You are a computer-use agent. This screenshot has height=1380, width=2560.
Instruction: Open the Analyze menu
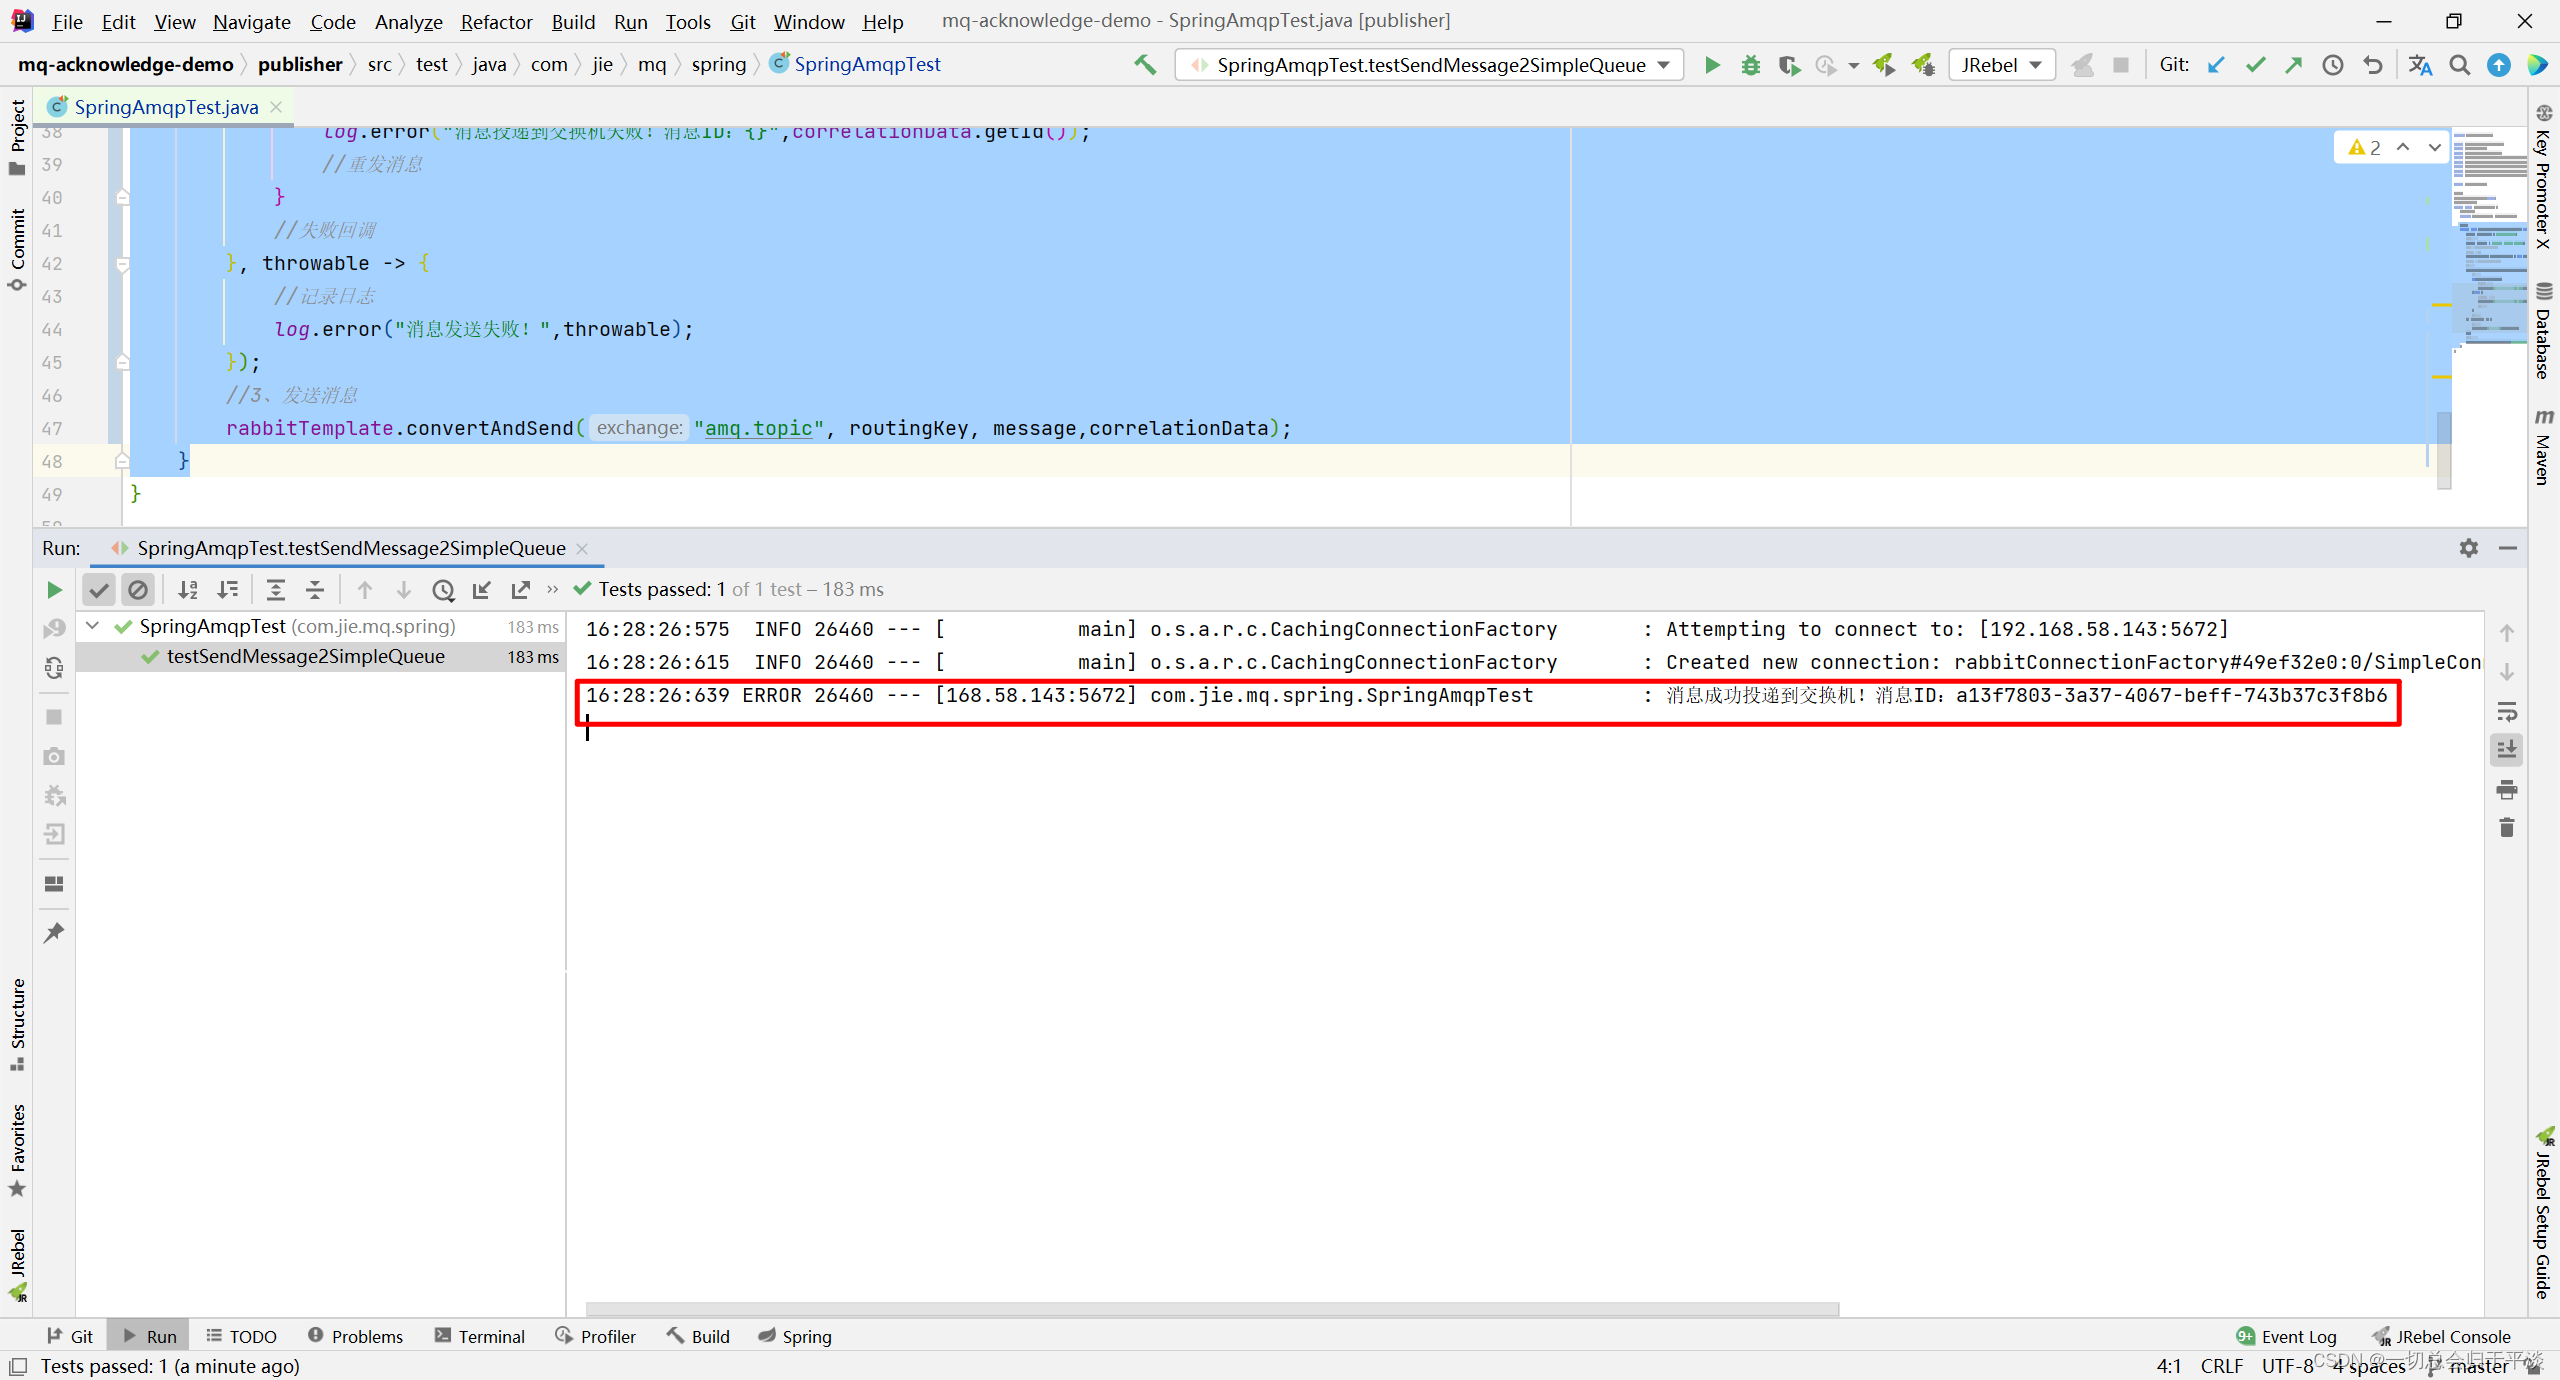pyautogui.click(x=409, y=21)
